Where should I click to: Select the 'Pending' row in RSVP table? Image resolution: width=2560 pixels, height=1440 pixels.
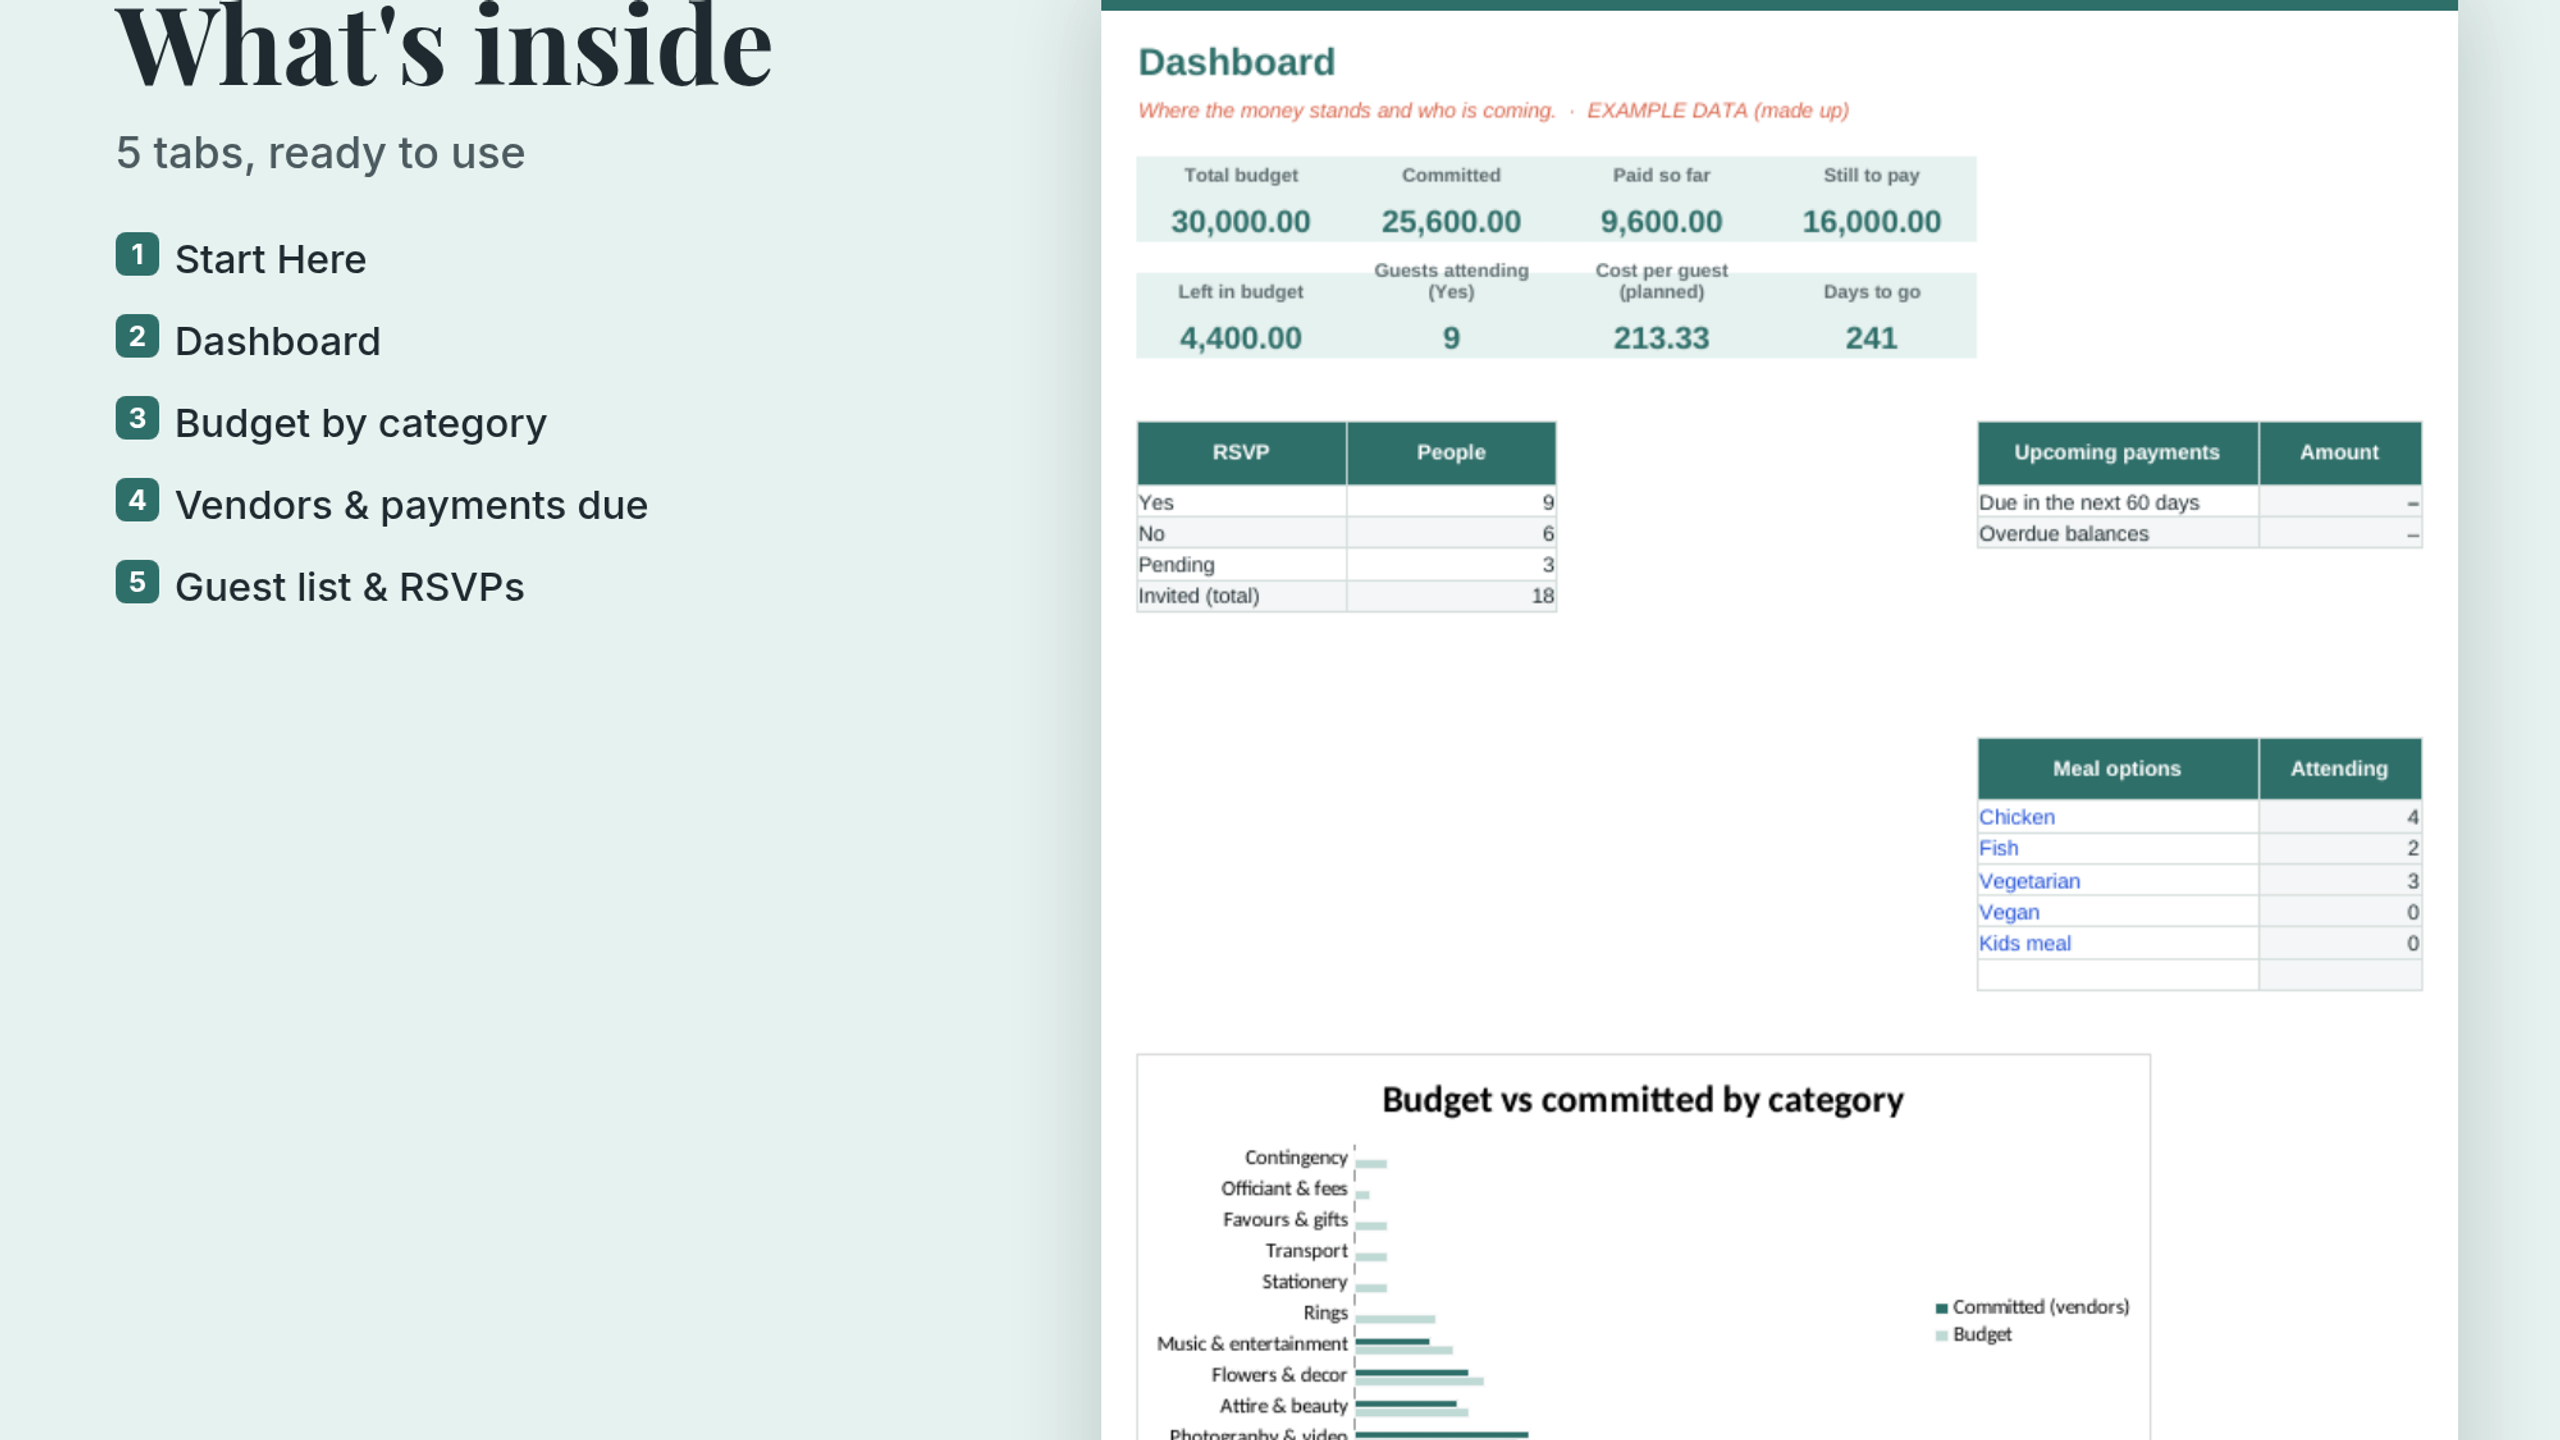(1346, 565)
